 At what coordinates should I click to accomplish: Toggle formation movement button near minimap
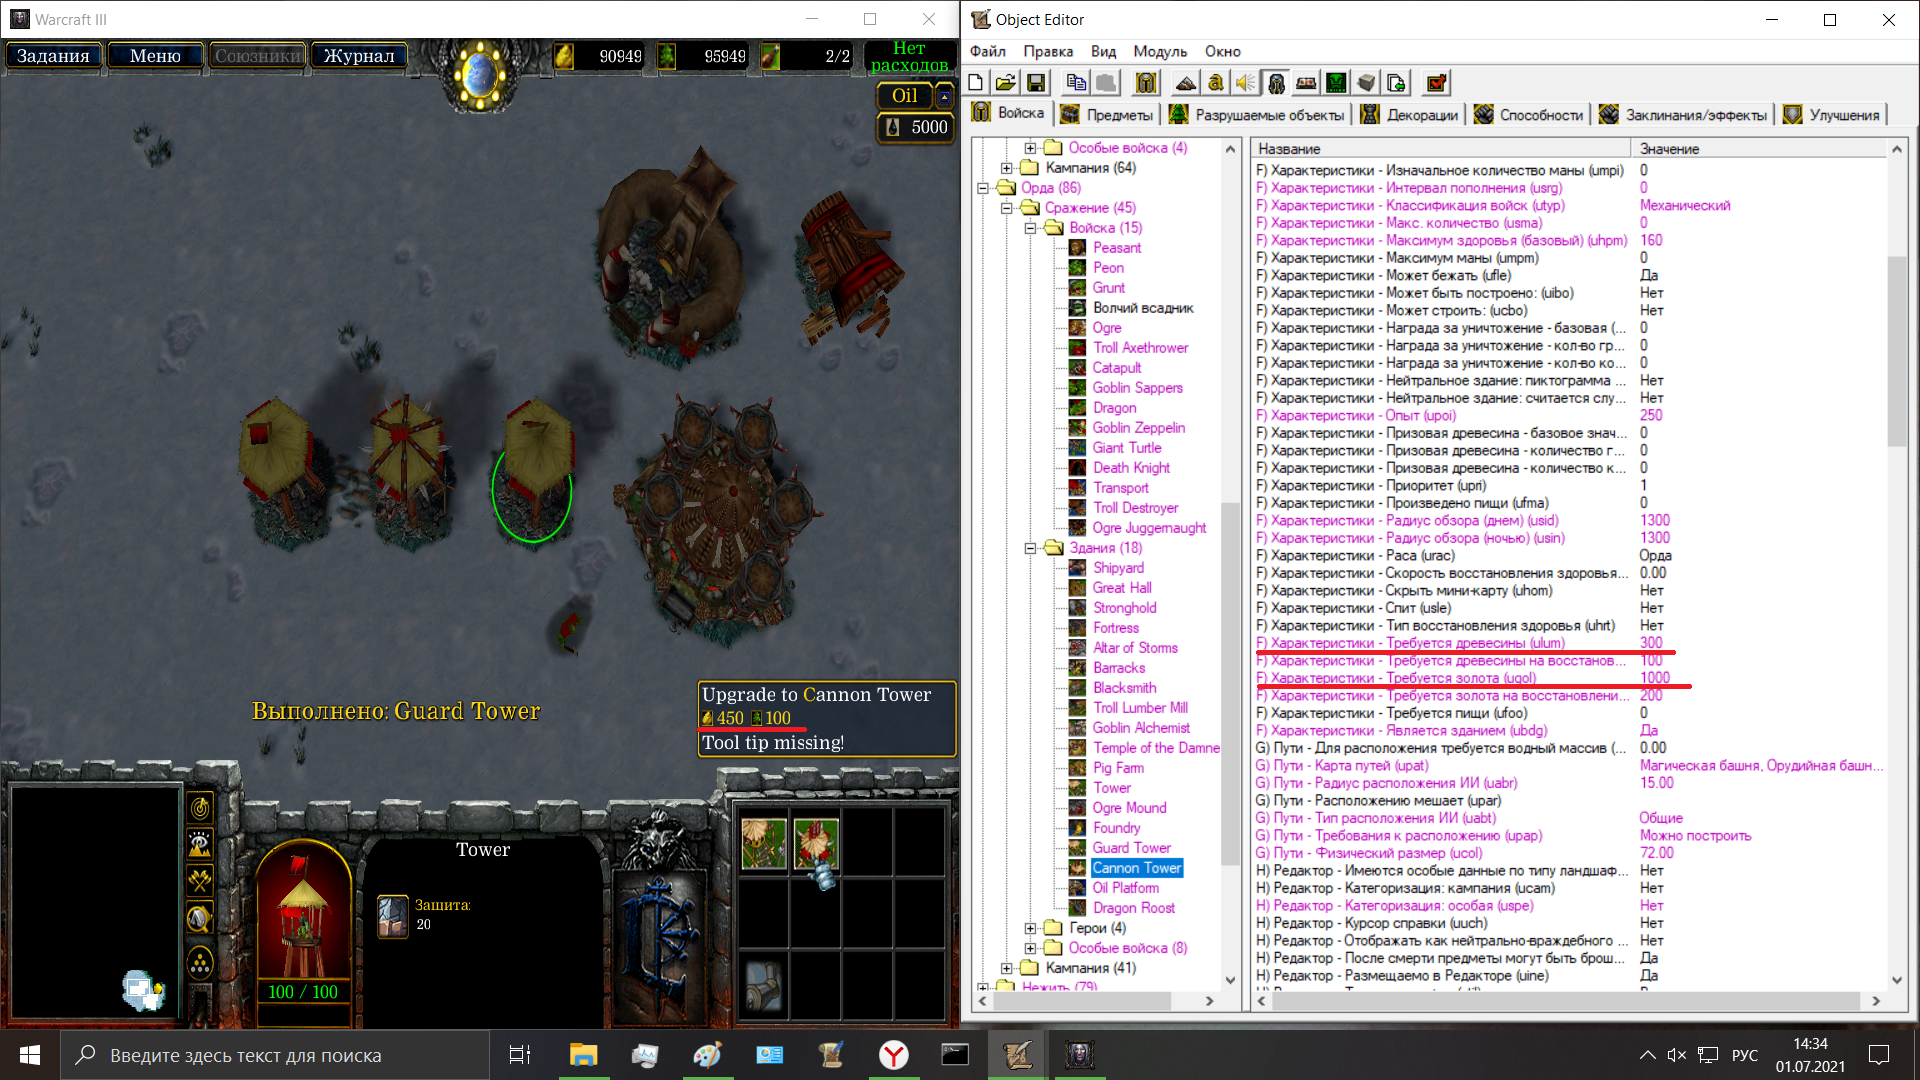pyautogui.click(x=200, y=963)
